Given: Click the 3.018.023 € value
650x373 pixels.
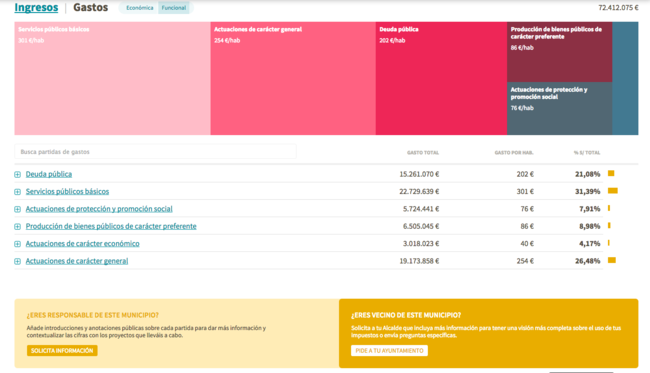Looking at the screenshot, I should (x=421, y=244).
